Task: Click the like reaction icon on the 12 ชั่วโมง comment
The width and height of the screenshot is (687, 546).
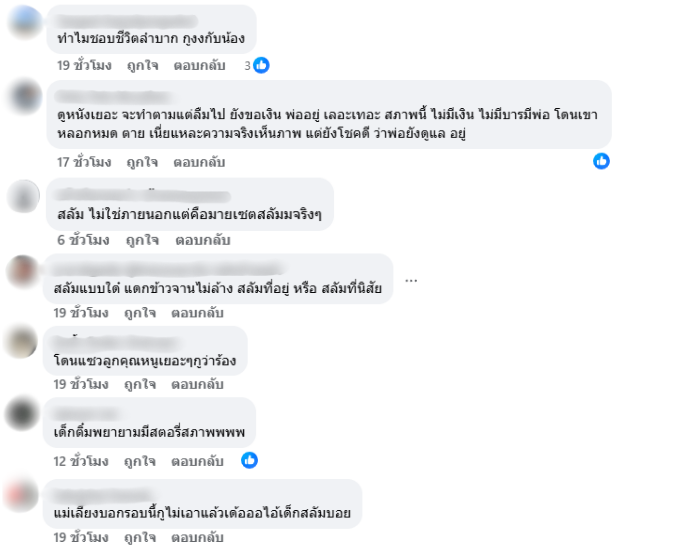Action: coord(249,460)
